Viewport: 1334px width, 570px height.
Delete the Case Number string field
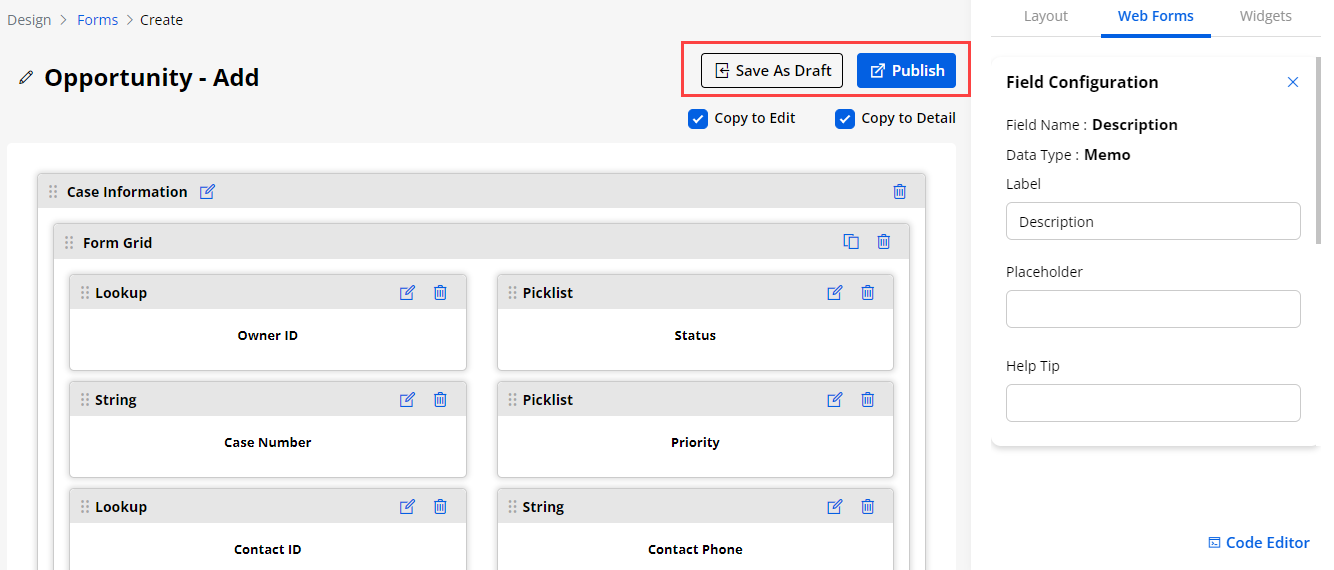pyautogui.click(x=440, y=400)
